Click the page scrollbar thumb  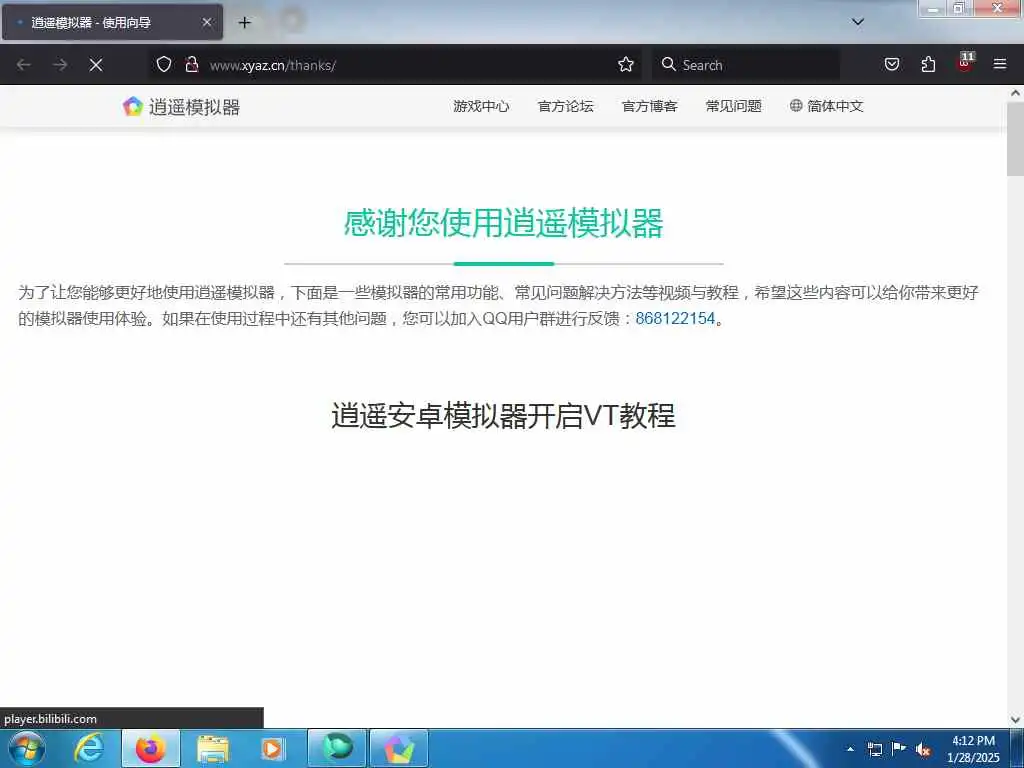pos(1015,139)
